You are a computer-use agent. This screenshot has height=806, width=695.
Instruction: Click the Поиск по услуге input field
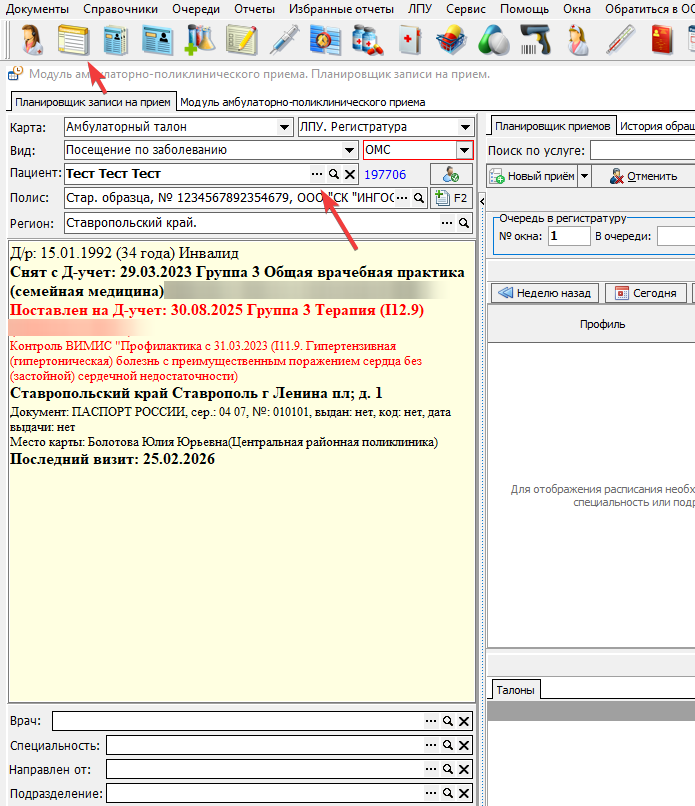643,151
